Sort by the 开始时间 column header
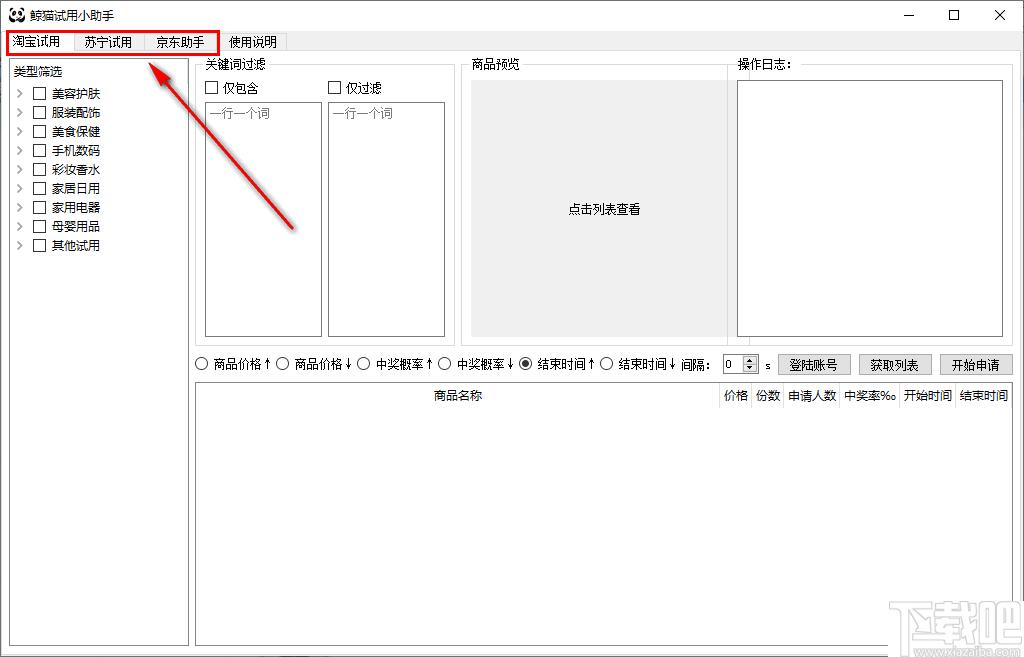This screenshot has height=657, width=1024. tap(927, 395)
